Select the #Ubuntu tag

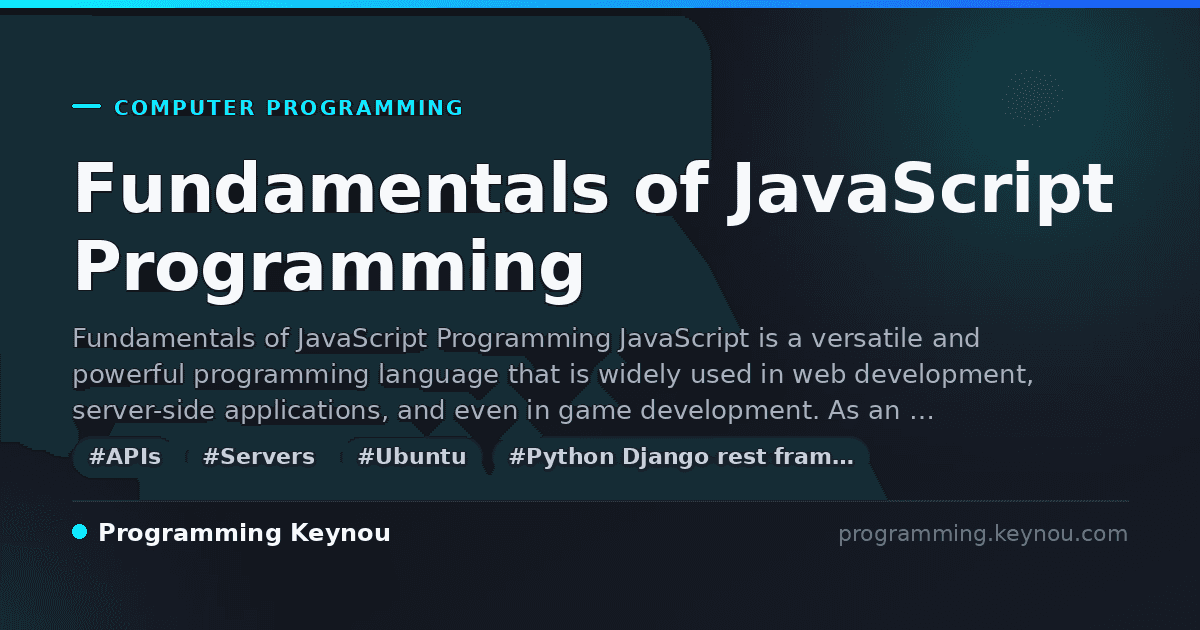tap(412, 457)
